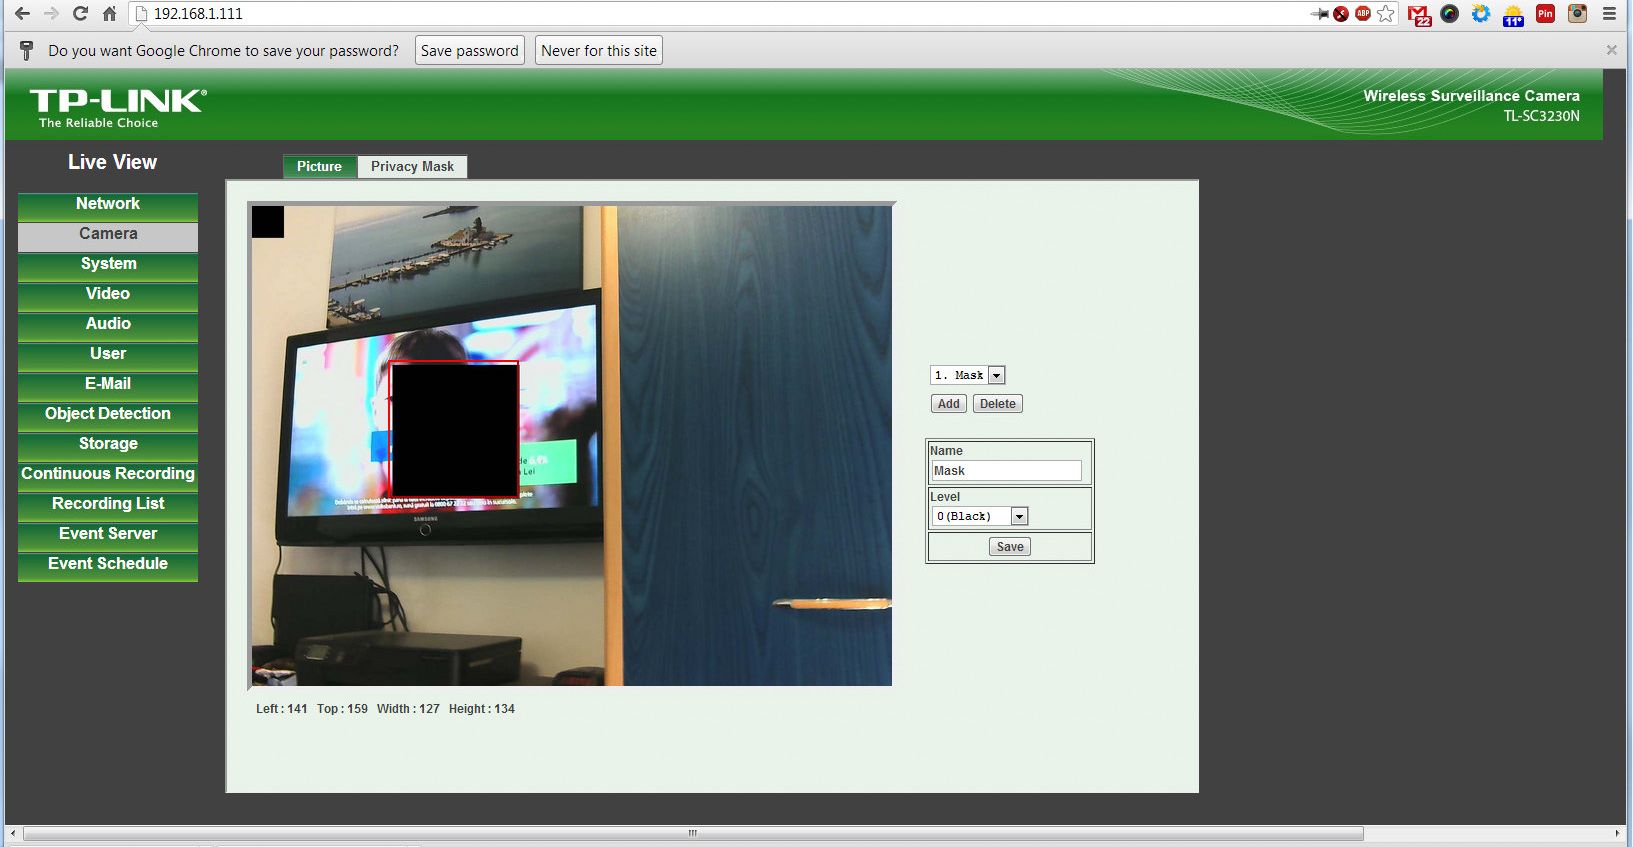Save the privacy mask settings

[x=1010, y=547]
